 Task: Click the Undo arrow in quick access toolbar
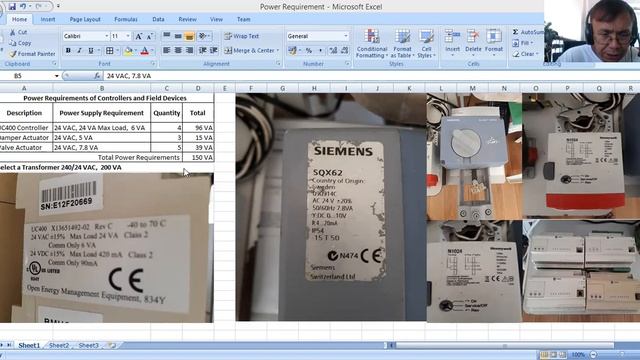23,7
